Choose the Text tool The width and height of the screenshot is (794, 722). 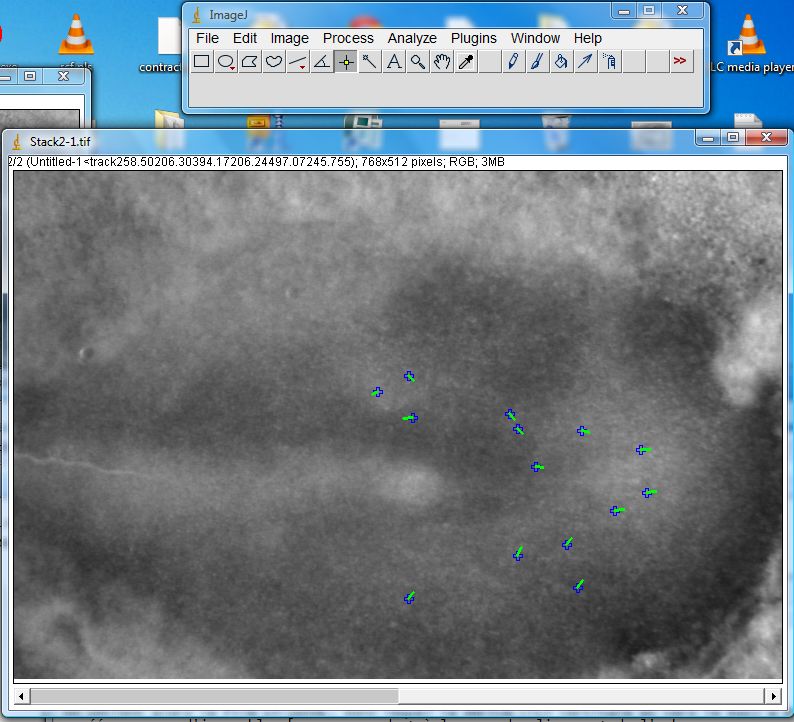click(x=394, y=62)
